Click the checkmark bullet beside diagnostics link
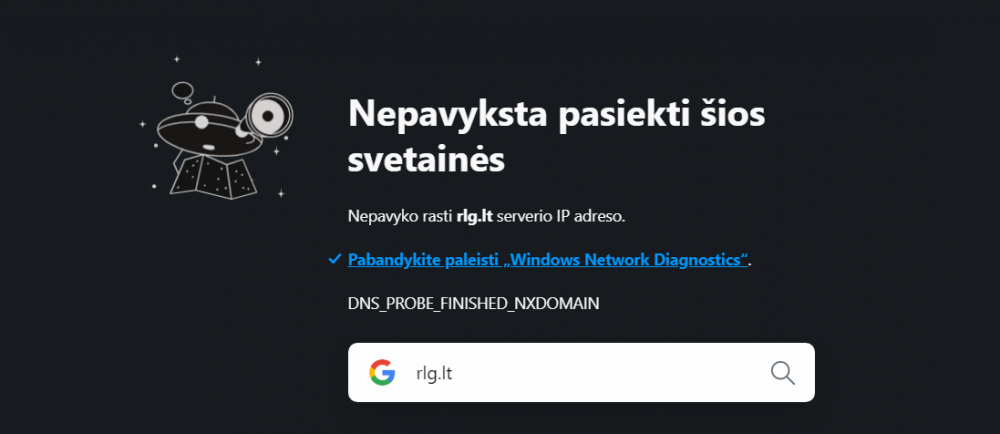The width and height of the screenshot is (1000, 434). click(334, 260)
